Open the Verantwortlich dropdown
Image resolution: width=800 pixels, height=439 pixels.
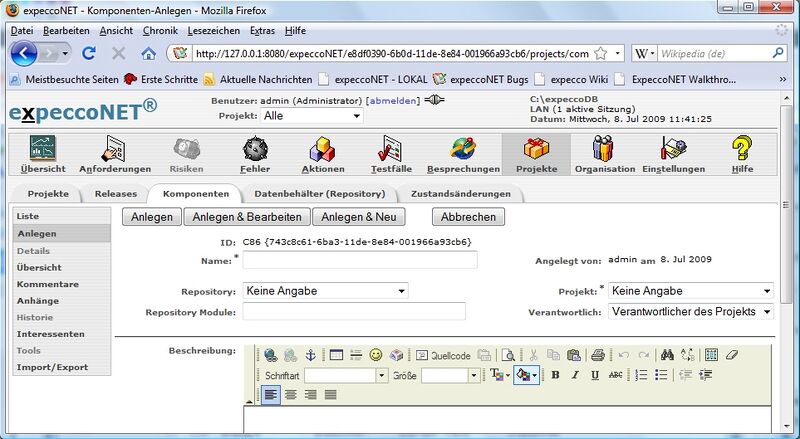tap(691, 311)
